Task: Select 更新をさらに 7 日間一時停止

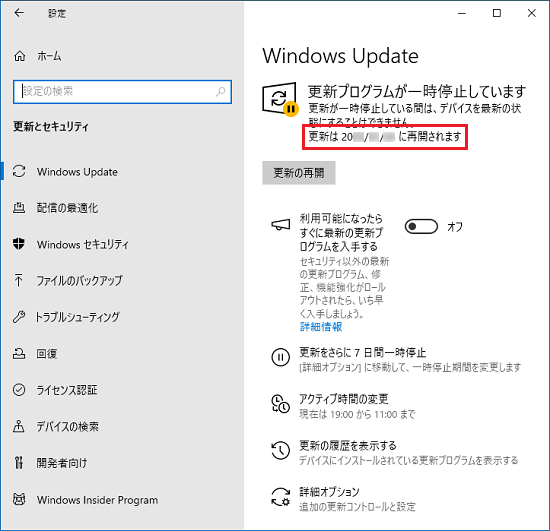Action: click(x=362, y=352)
